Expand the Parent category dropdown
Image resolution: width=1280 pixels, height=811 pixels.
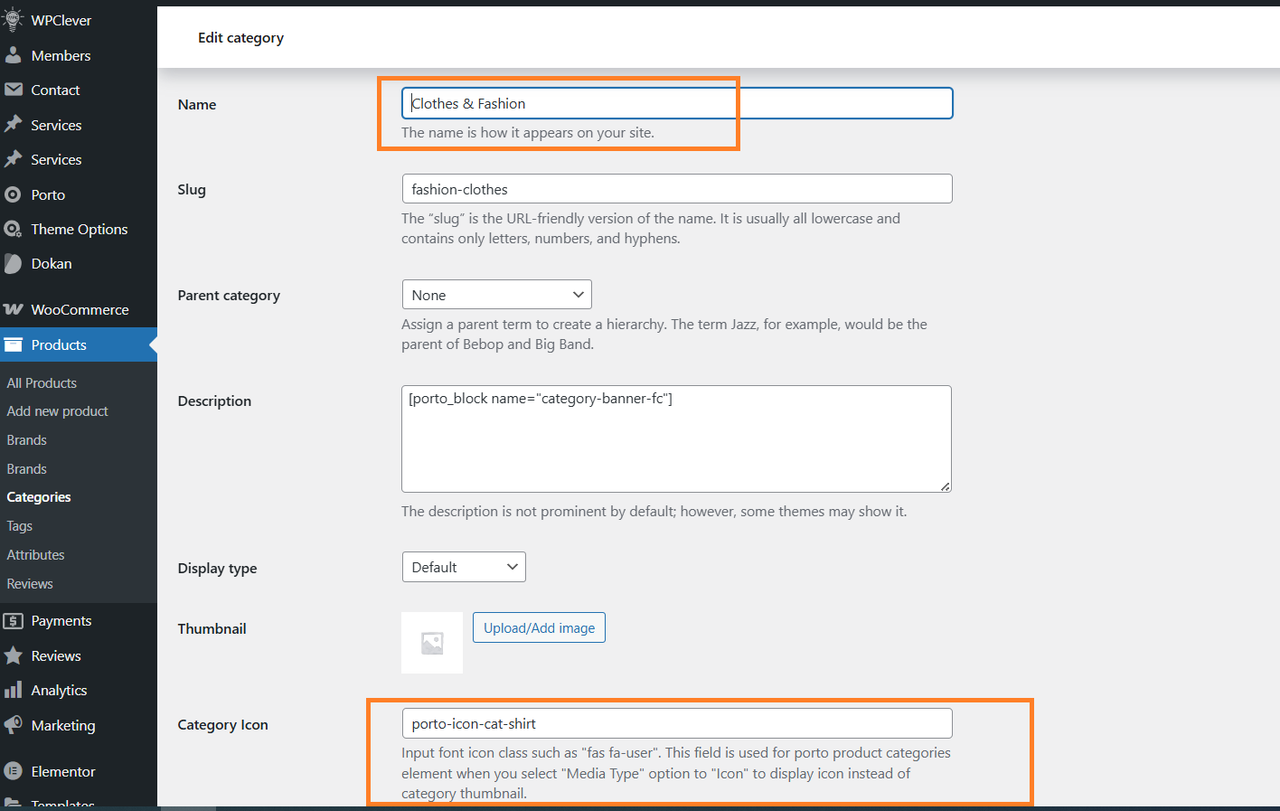[497, 295]
